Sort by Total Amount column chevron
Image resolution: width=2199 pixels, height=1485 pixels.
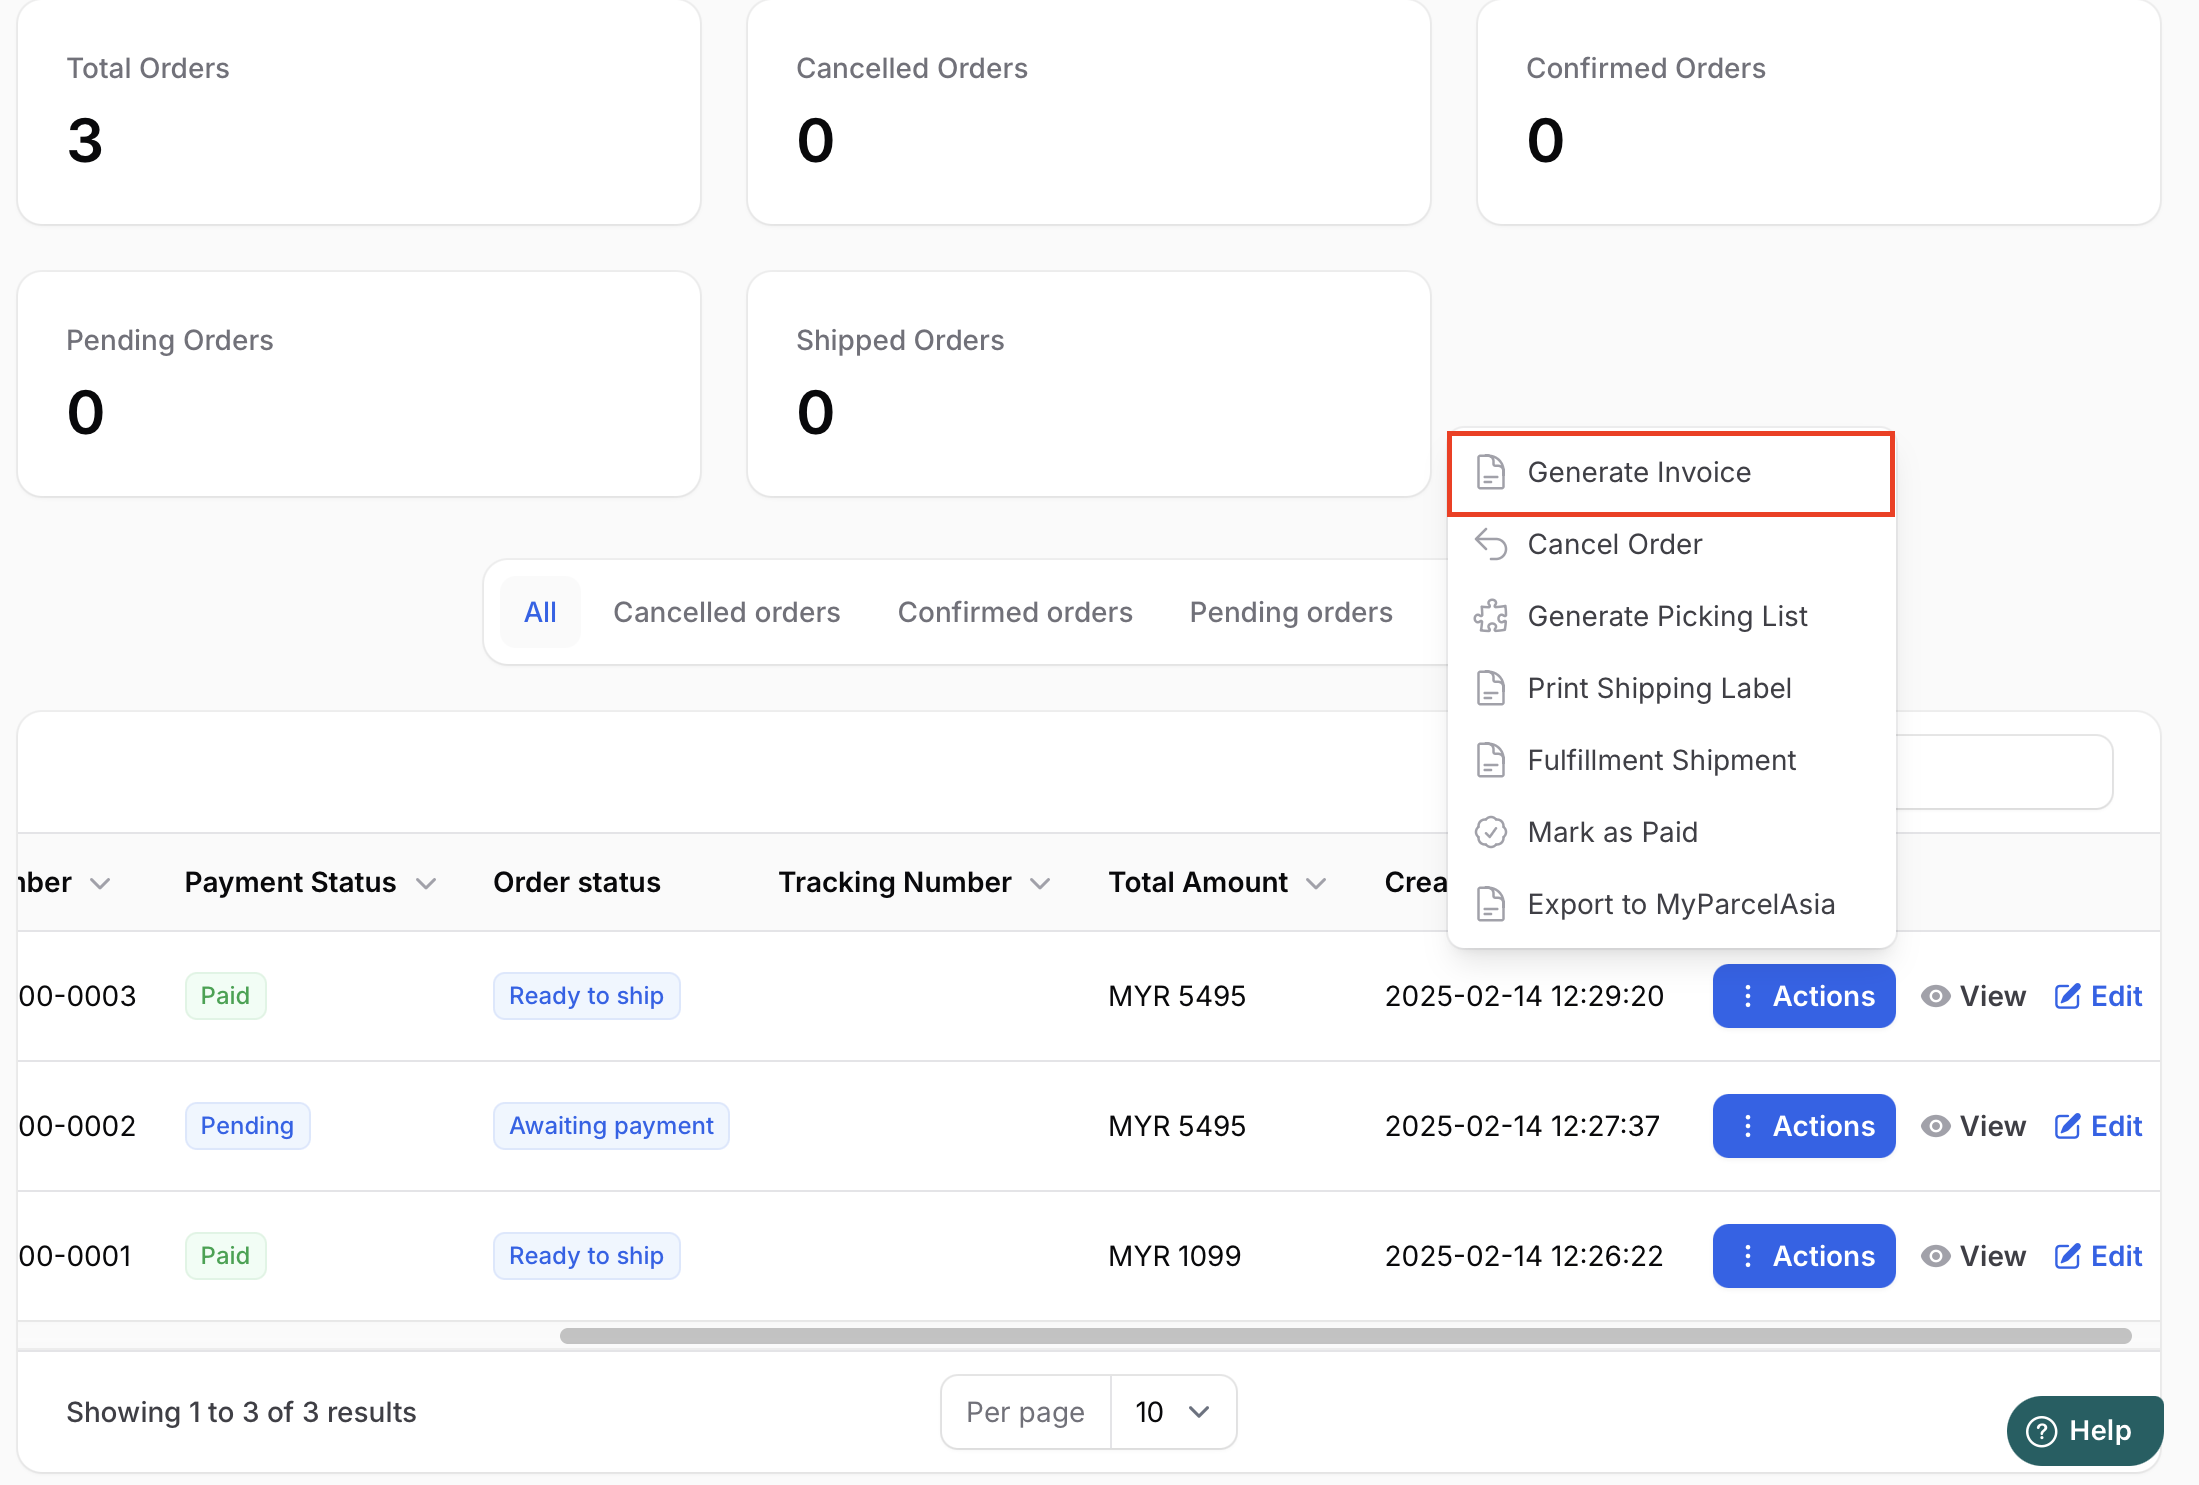click(1316, 883)
